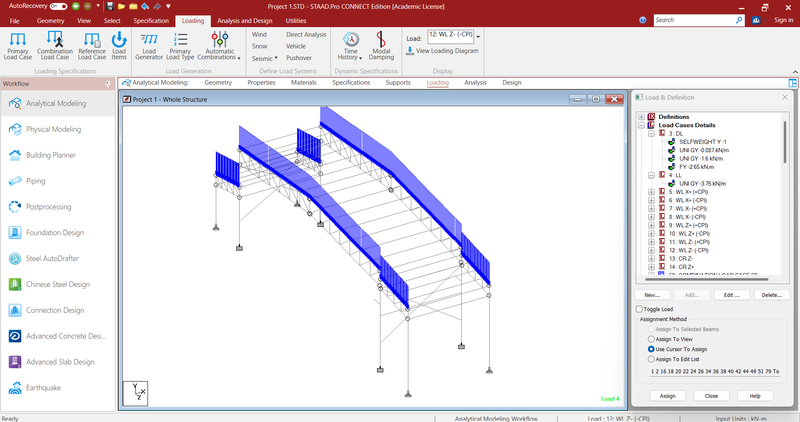Open the Specification ribbon tab

[151, 21]
